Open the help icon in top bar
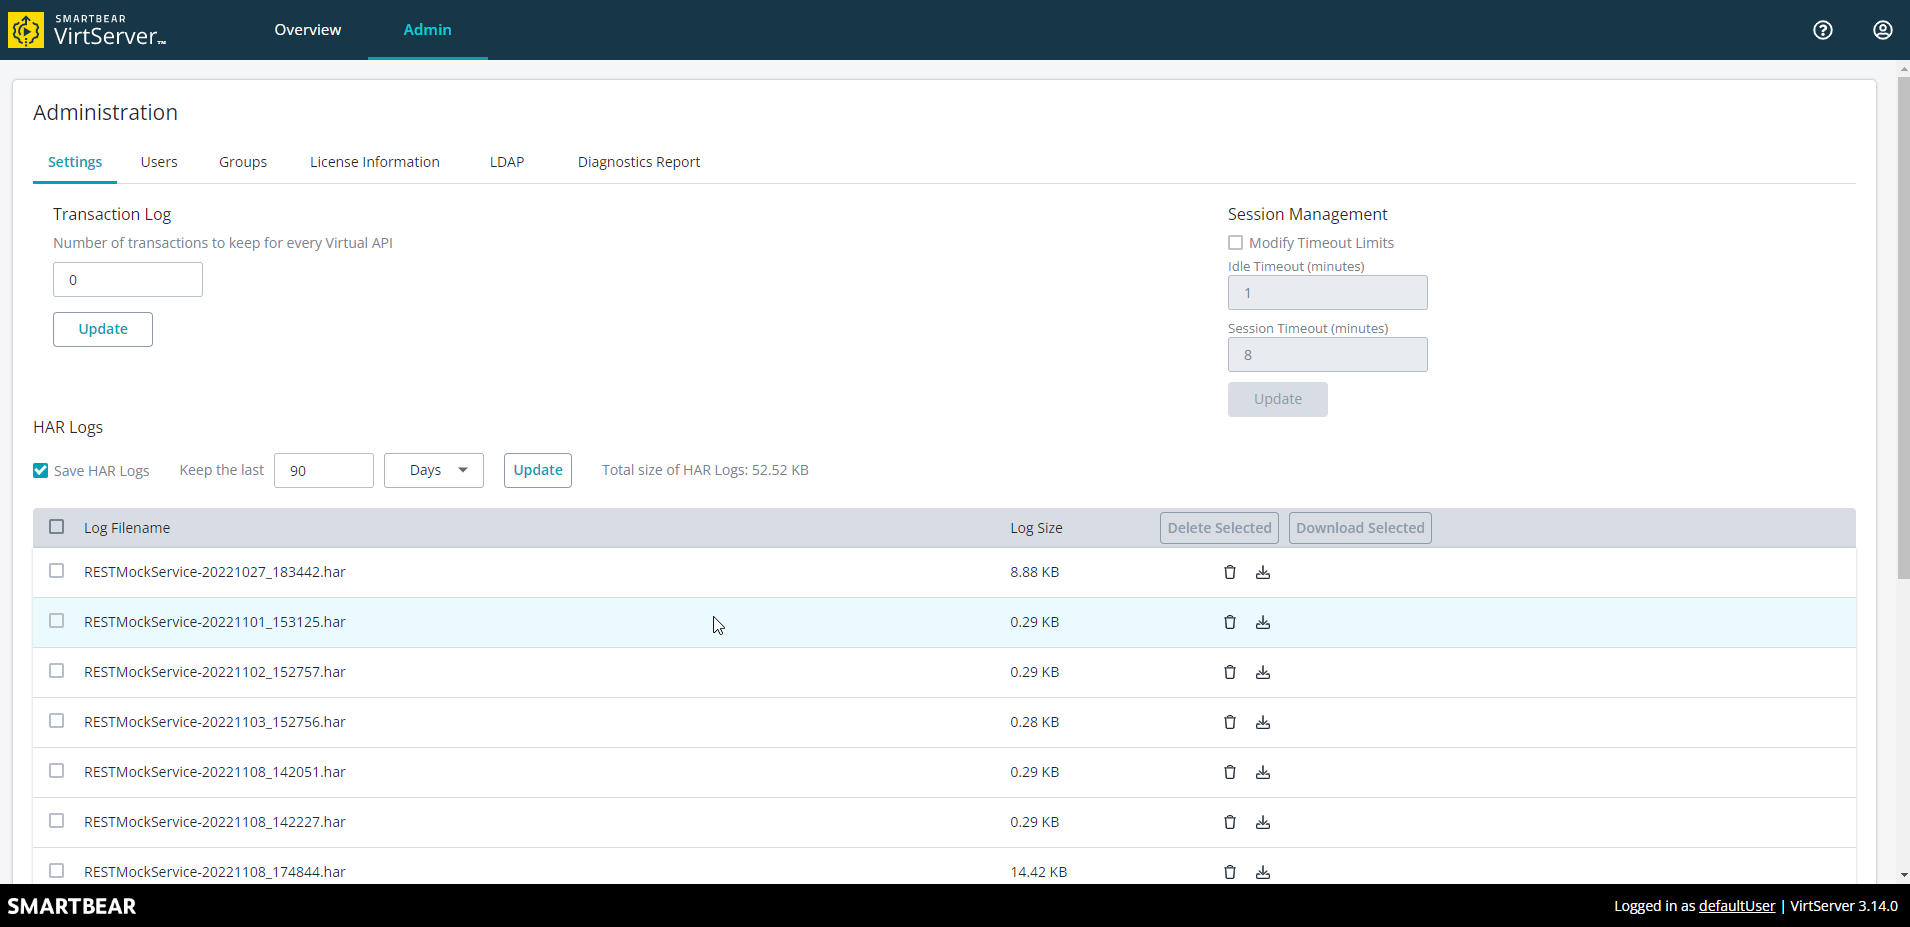Viewport: 1910px width, 927px height. (1822, 30)
